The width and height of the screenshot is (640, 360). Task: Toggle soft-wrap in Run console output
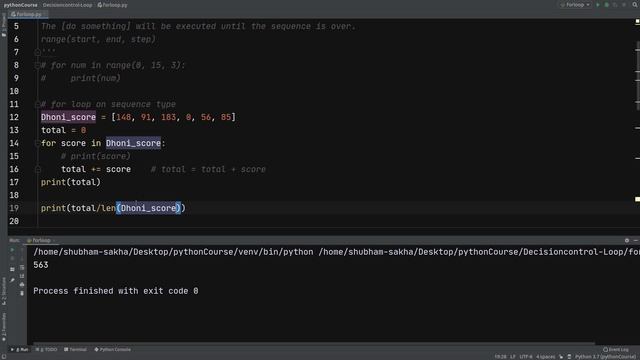[x=22, y=267]
